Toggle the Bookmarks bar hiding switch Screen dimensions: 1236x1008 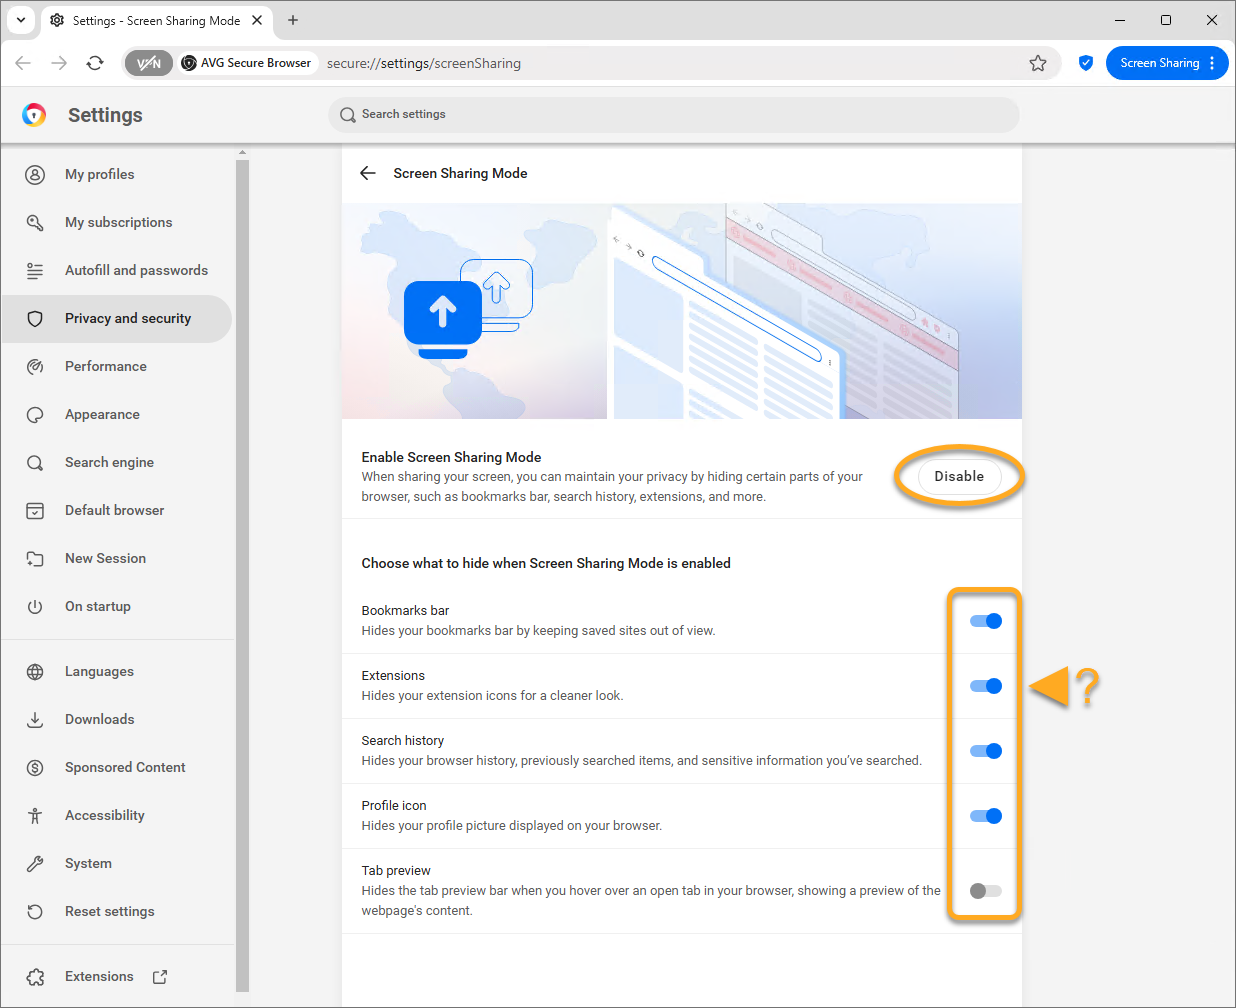985,621
